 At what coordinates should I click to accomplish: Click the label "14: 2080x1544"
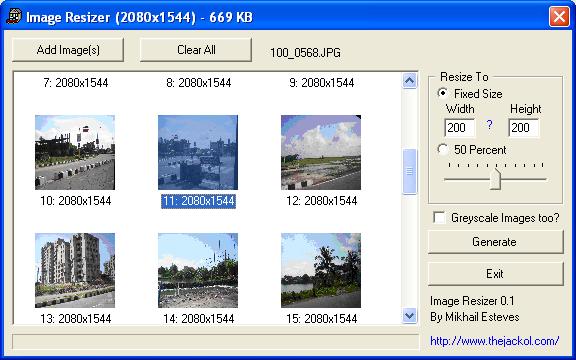click(198, 318)
